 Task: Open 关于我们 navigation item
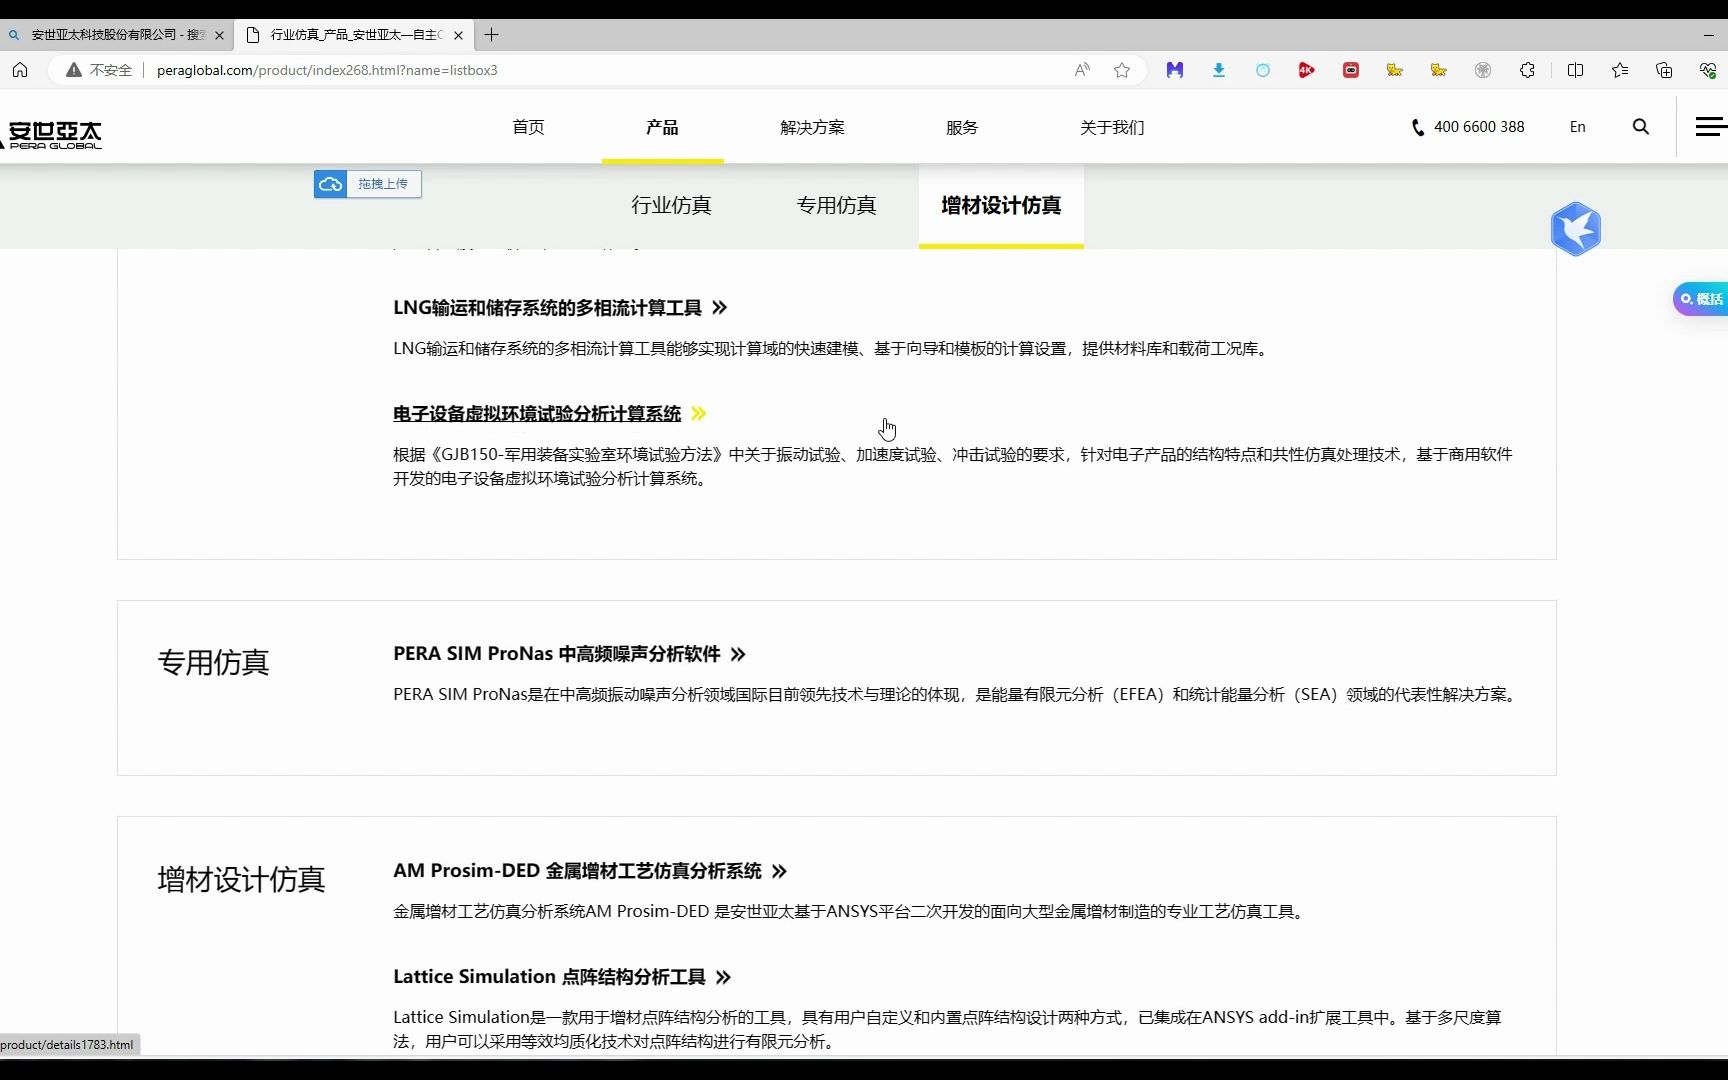tap(1112, 127)
